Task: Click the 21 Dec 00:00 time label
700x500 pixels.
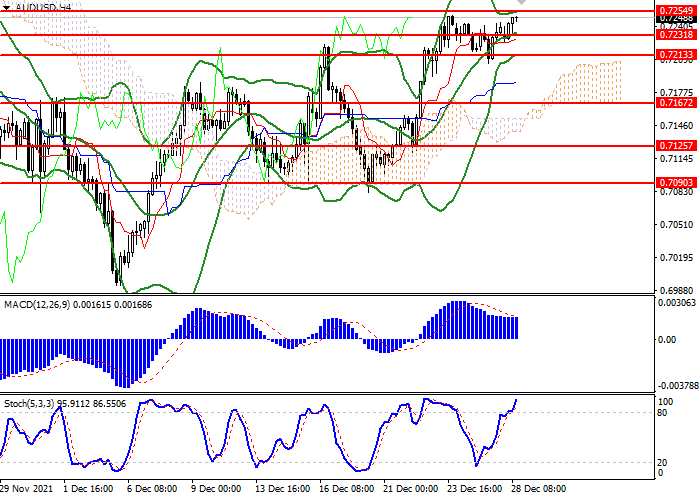Action: (410, 489)
